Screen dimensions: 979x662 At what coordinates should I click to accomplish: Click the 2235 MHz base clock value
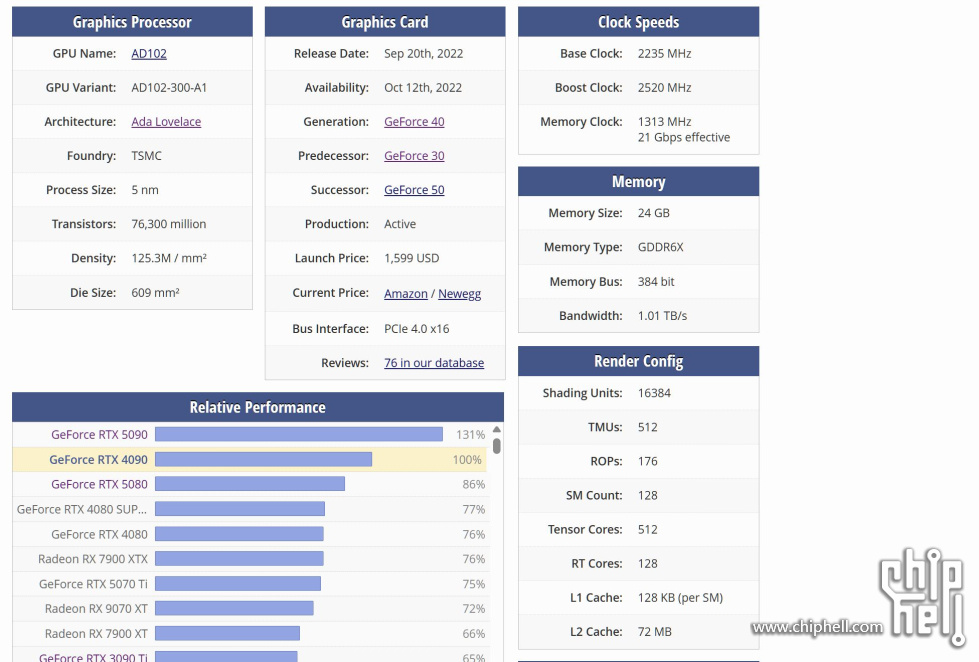[664, 54]
